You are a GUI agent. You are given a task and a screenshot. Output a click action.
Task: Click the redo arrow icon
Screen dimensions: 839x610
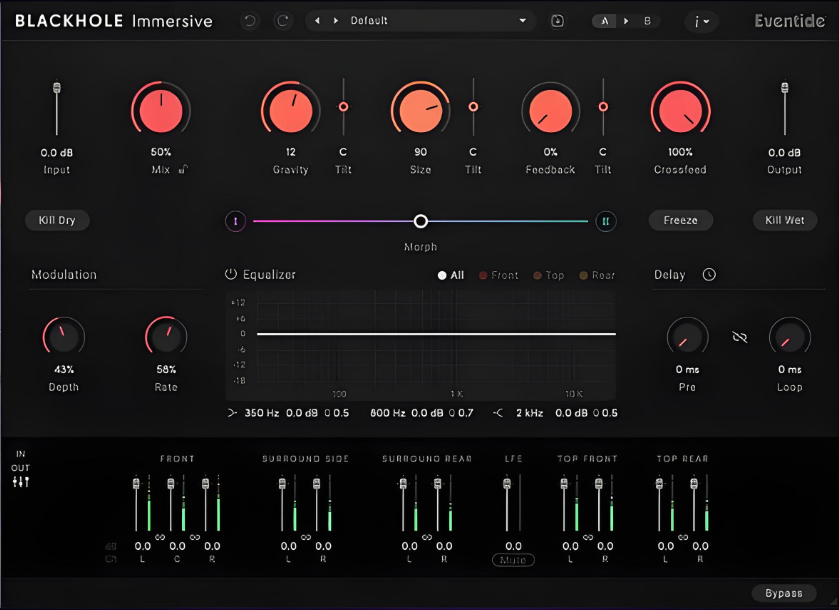(x=283, y=21)
